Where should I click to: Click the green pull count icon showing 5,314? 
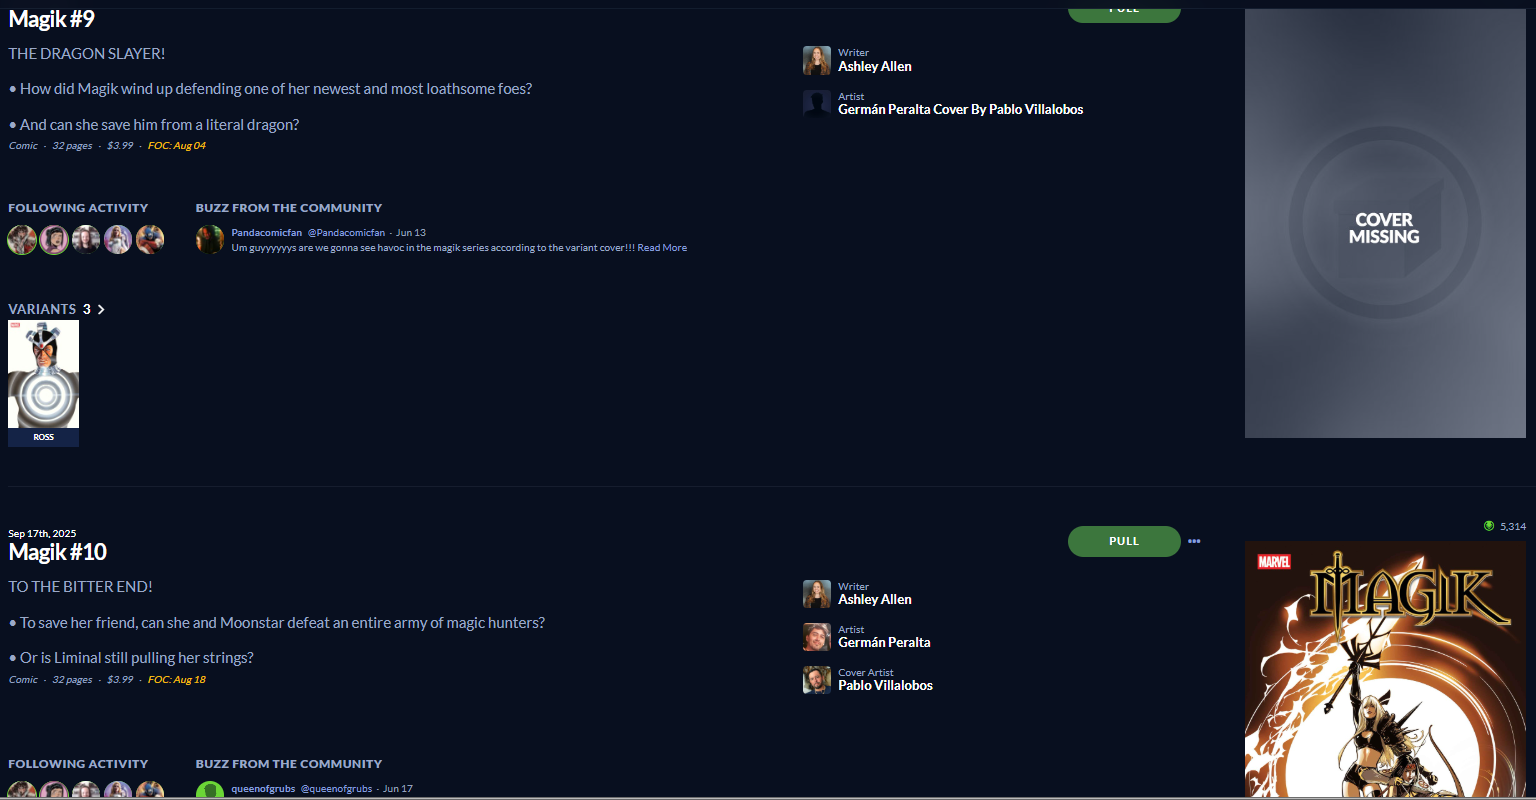1489,526
